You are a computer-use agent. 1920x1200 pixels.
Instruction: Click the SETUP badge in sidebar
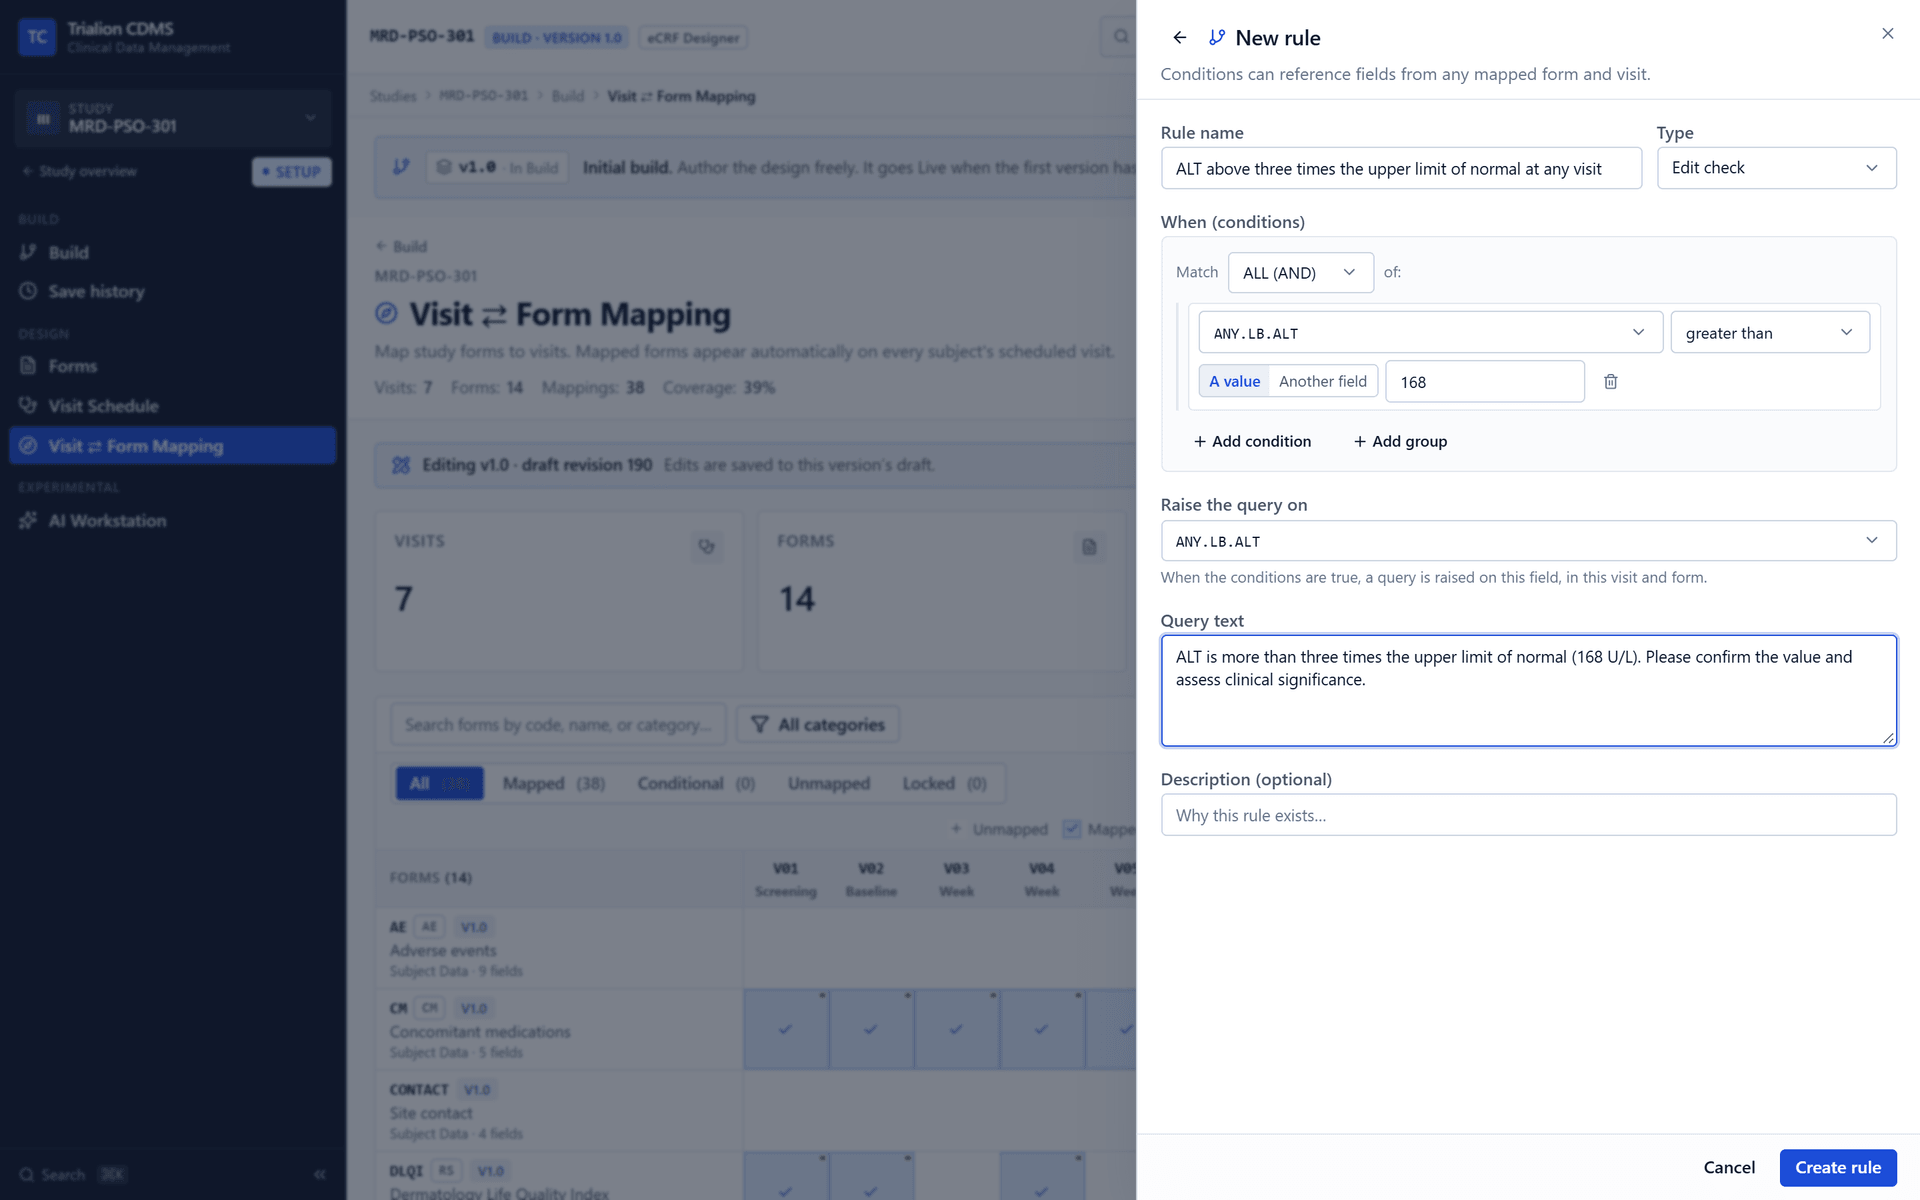click(292, 172)
